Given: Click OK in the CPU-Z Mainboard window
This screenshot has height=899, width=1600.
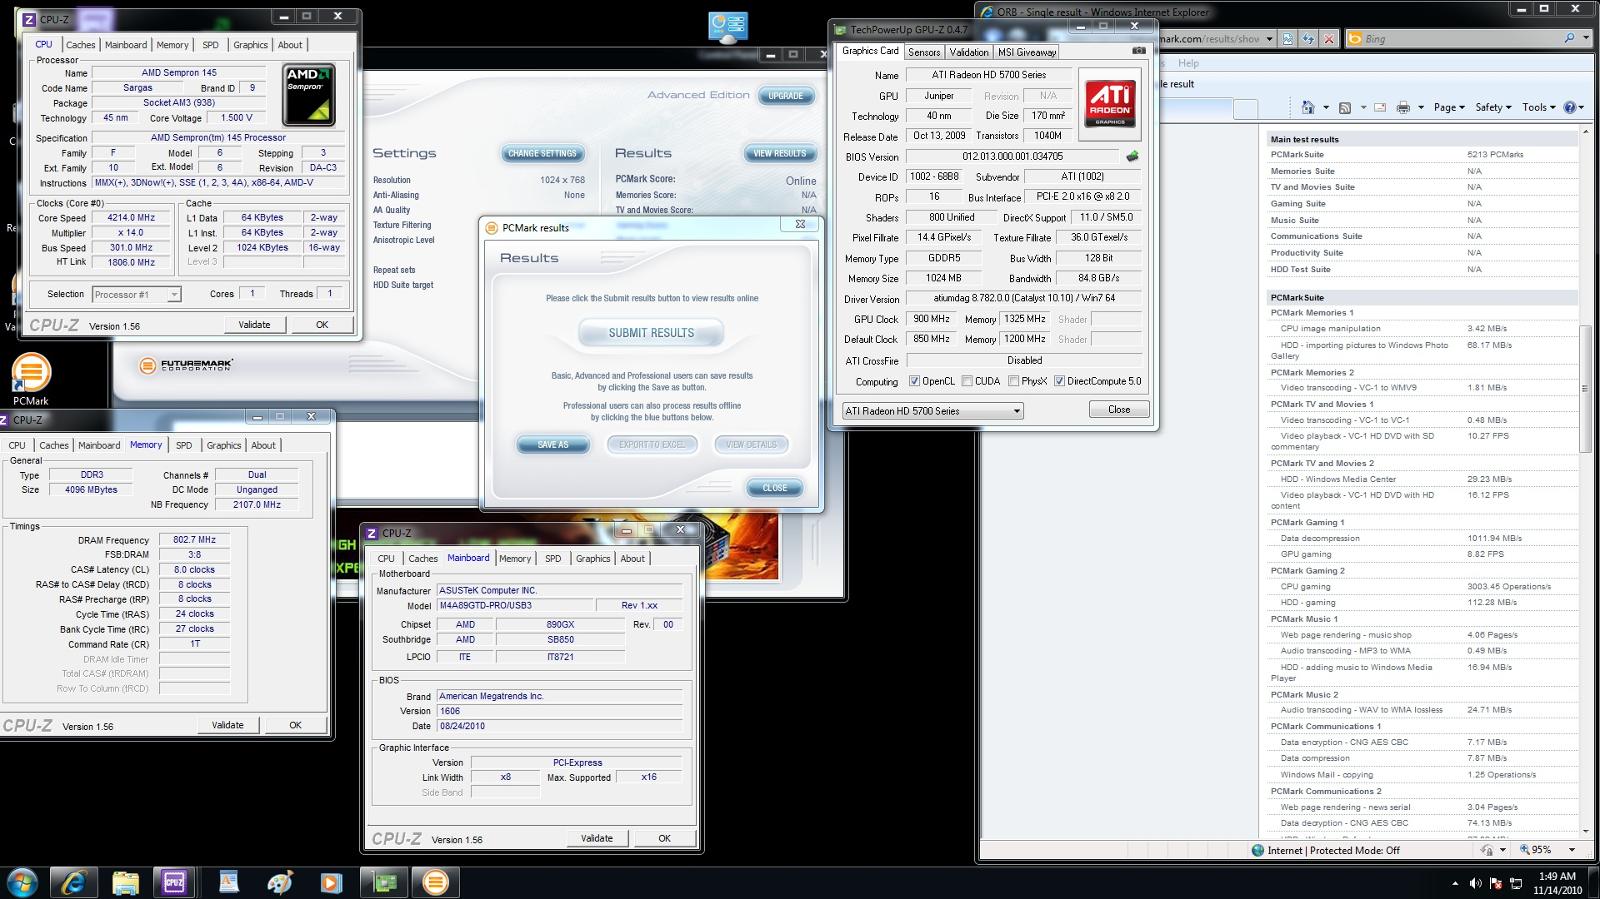Looking at the screenshot, I should pyautogui.click(x=664, y=839).
